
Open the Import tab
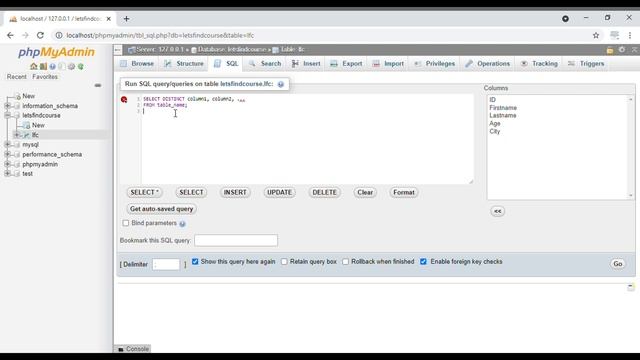(388, 64)
